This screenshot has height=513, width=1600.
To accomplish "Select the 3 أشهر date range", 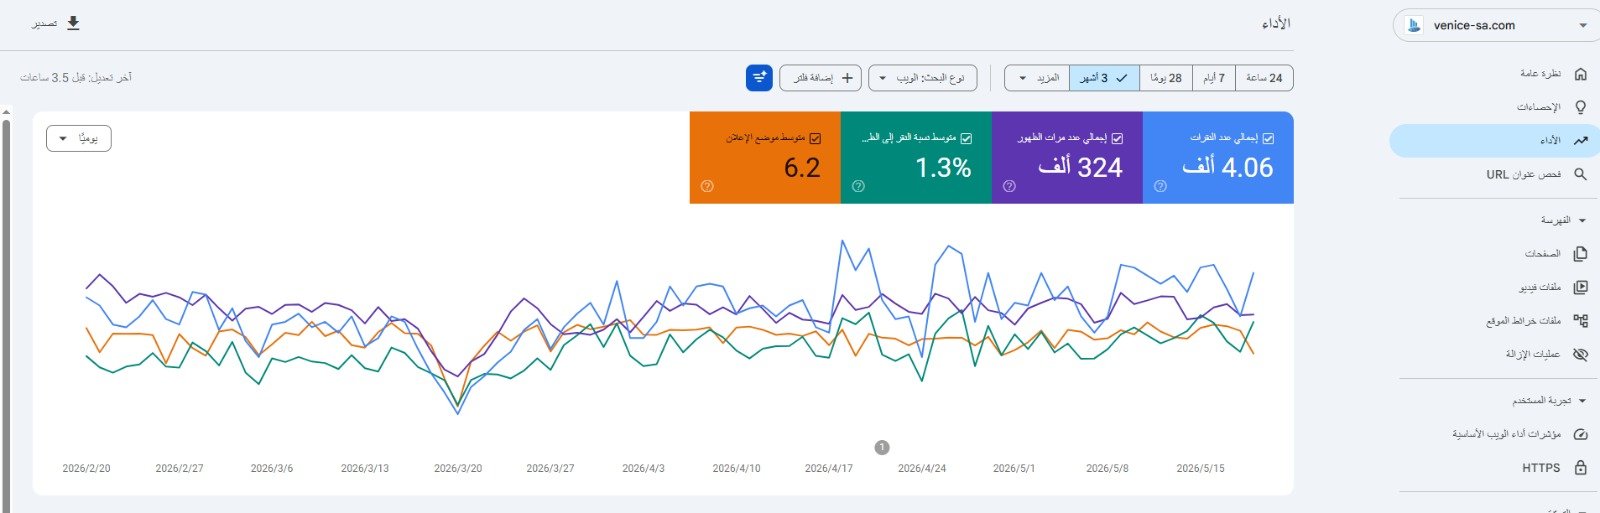I will click(x=1104, y=78).
